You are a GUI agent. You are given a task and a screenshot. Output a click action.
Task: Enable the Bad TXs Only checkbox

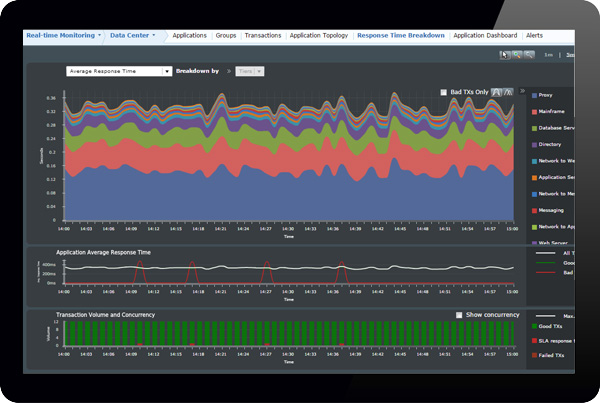(x=445, y=92)
